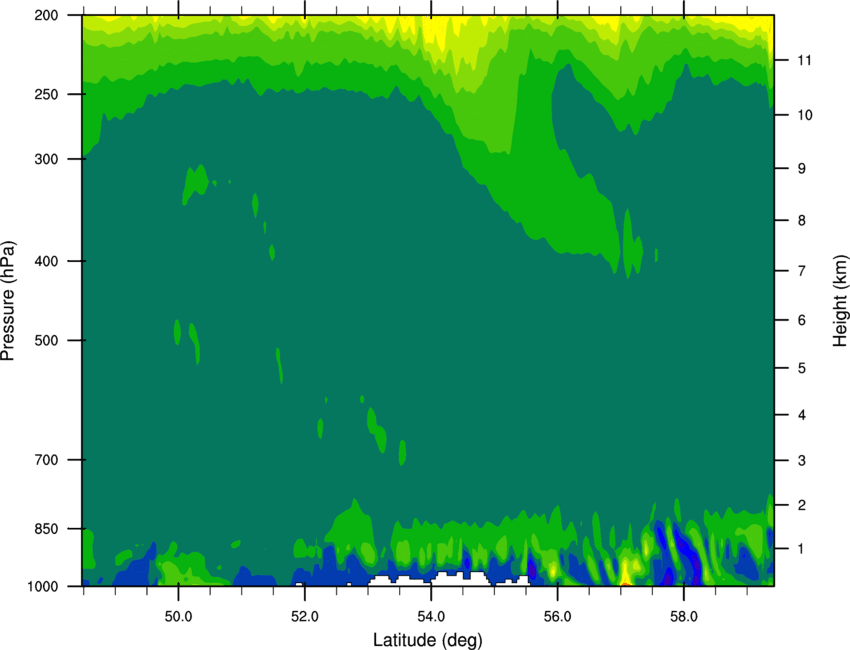Select the 300 pressure tick label
This screenshot has width=850, height=650.
tap(47, 159)
